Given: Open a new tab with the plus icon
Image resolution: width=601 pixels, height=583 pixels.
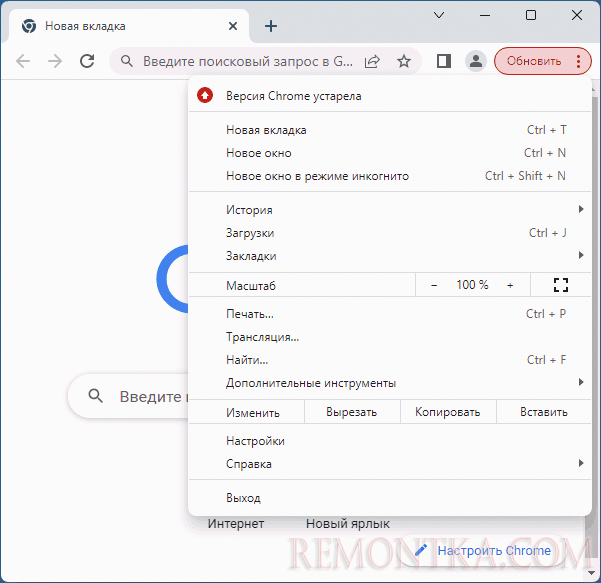Looking at the screenshot, I should [x=271, y=26].
